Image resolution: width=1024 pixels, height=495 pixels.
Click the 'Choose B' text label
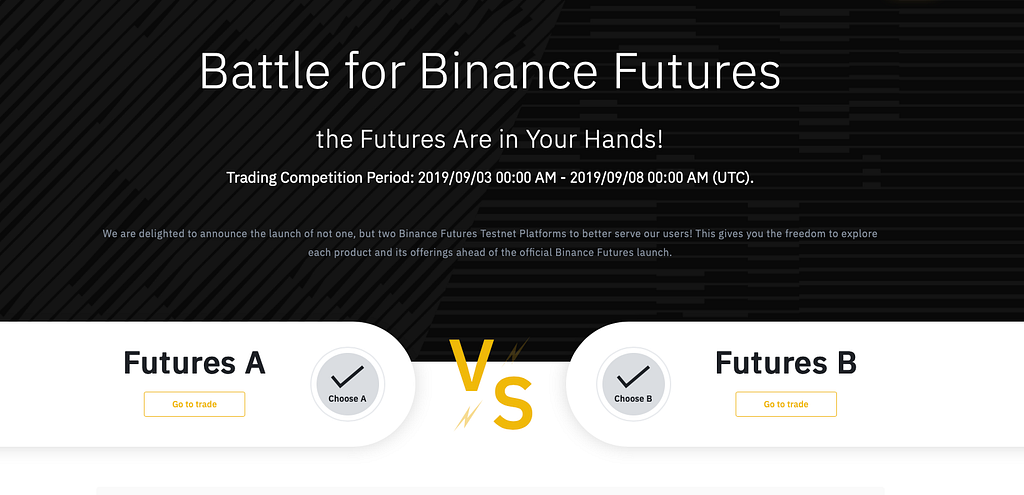click(633, 399)
